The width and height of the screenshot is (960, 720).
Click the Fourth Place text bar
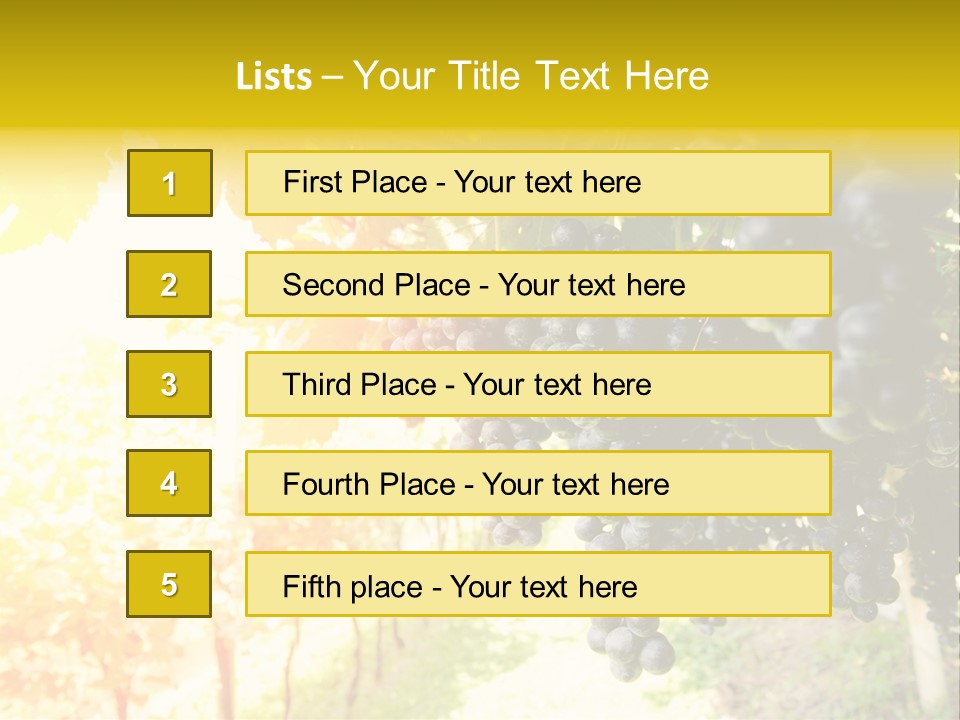point(538,483)
